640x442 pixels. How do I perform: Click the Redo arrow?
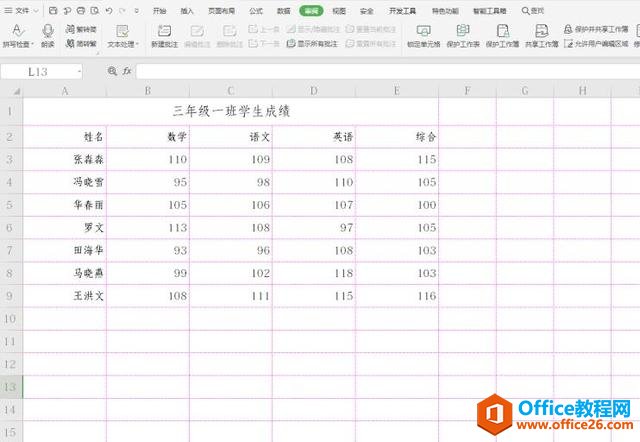click(122, 11)
